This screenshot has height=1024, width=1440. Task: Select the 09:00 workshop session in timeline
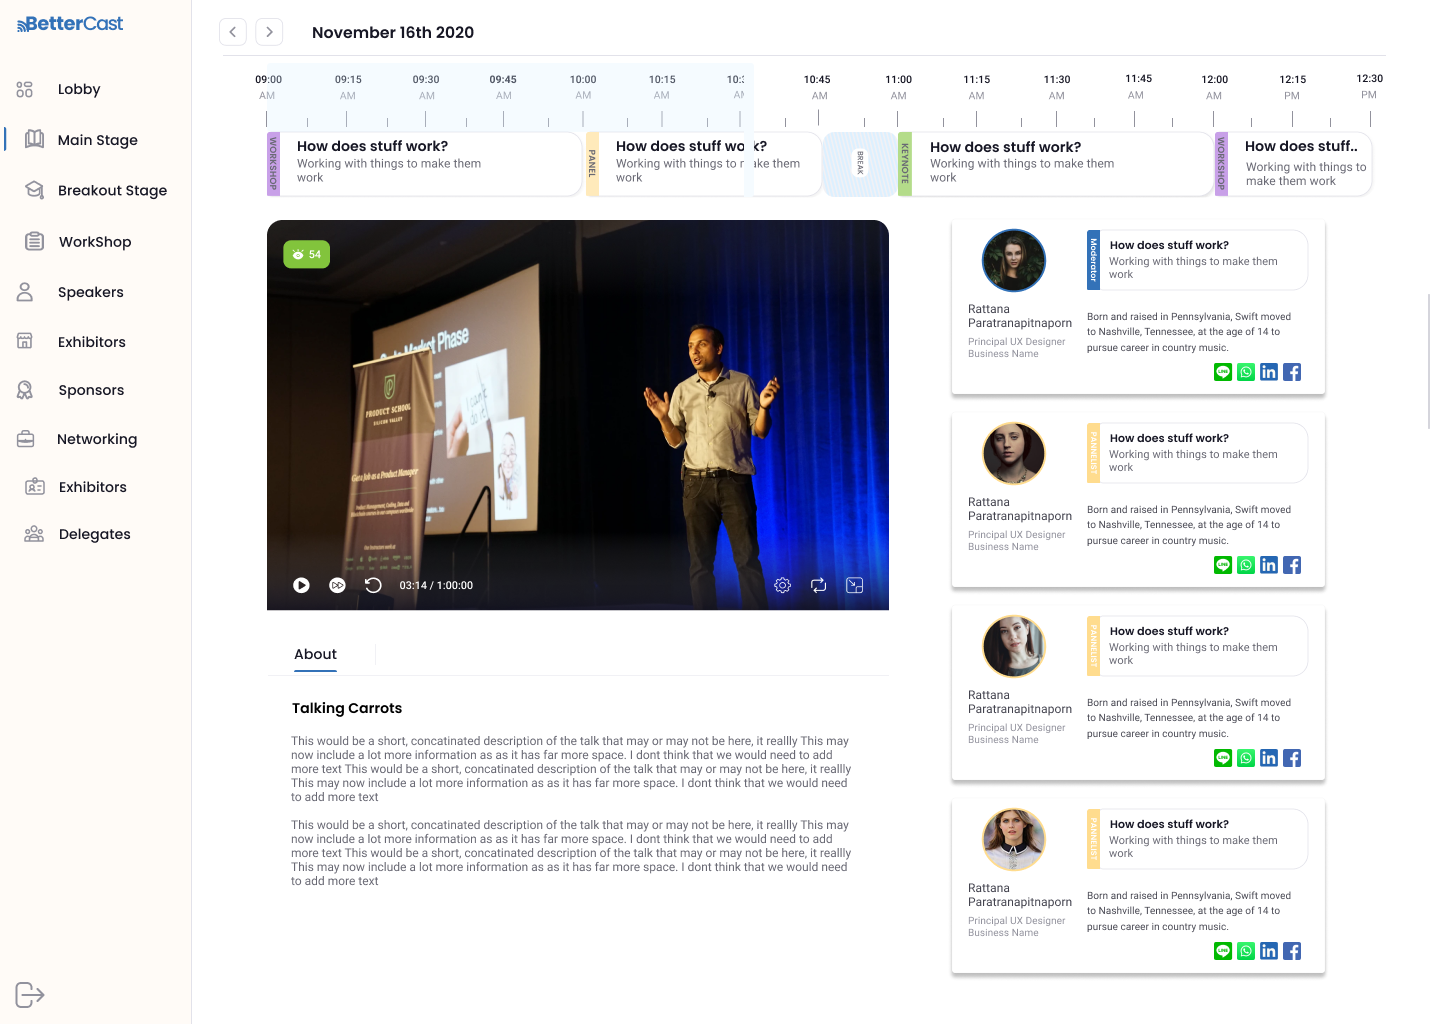tap(424, 164)
